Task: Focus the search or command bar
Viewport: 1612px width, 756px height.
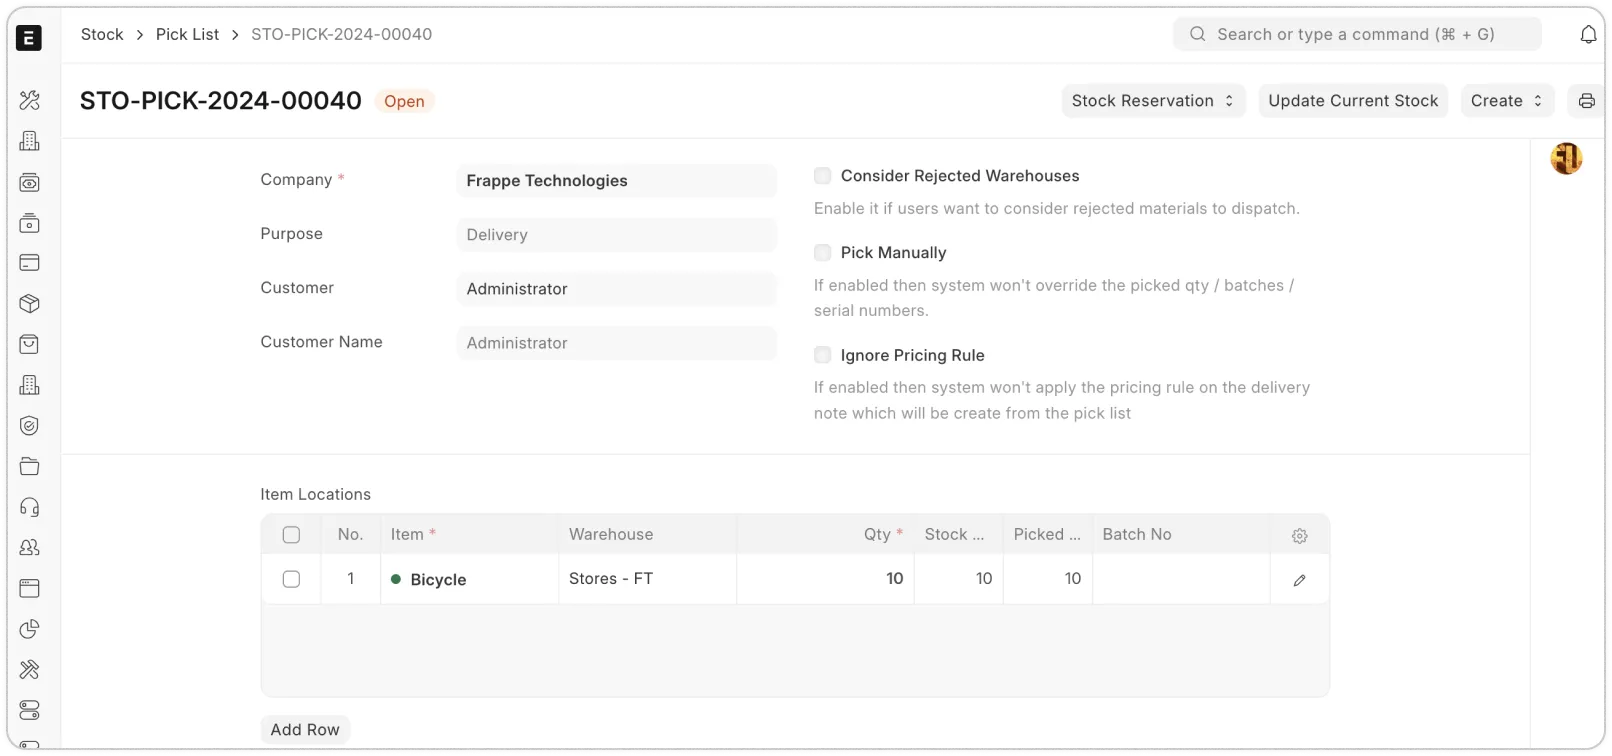Action: 1356,35
